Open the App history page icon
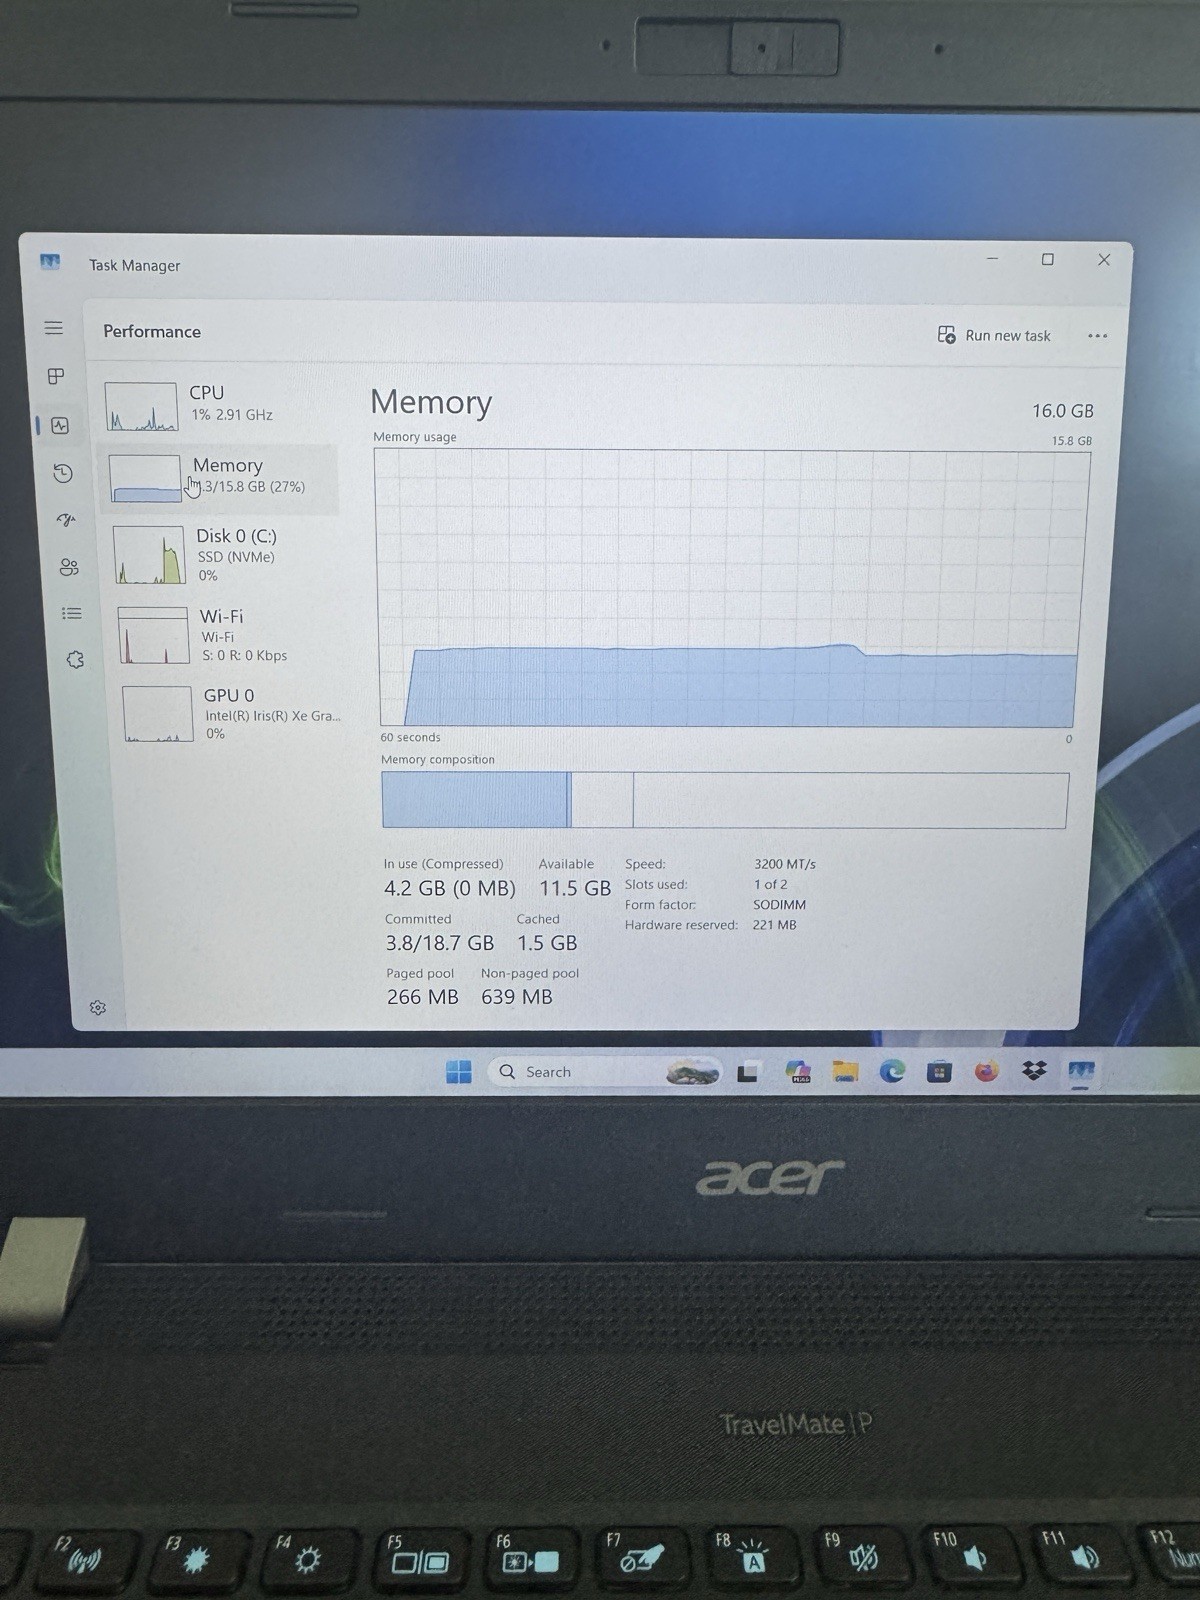Image resolution: width=1200 pixels, height=1600 pixels. point(62,473)
